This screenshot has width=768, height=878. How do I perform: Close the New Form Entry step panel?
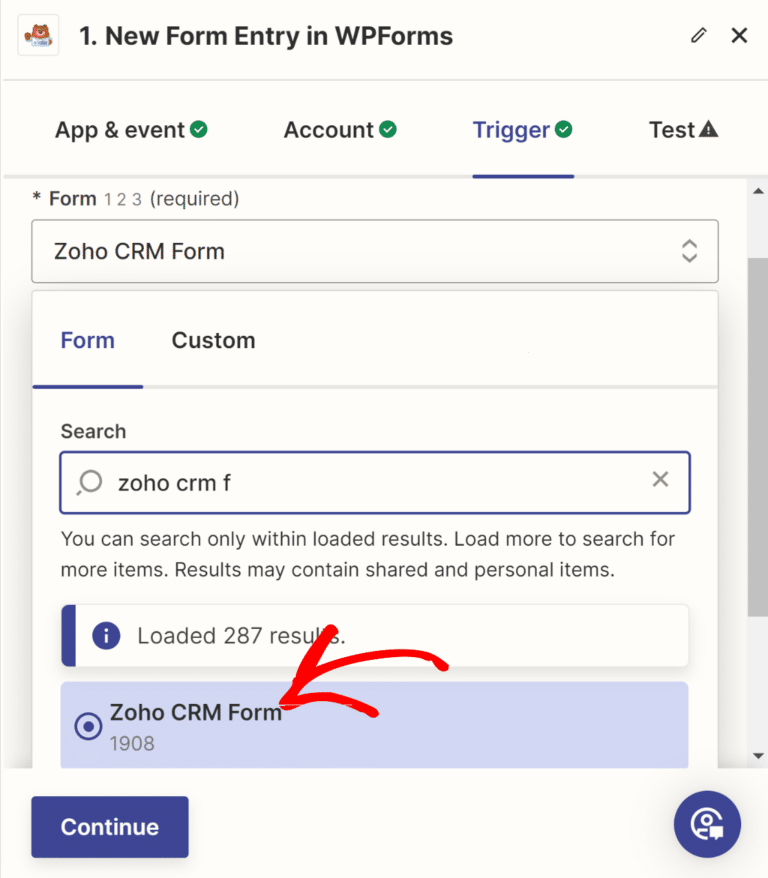[739, 35]
